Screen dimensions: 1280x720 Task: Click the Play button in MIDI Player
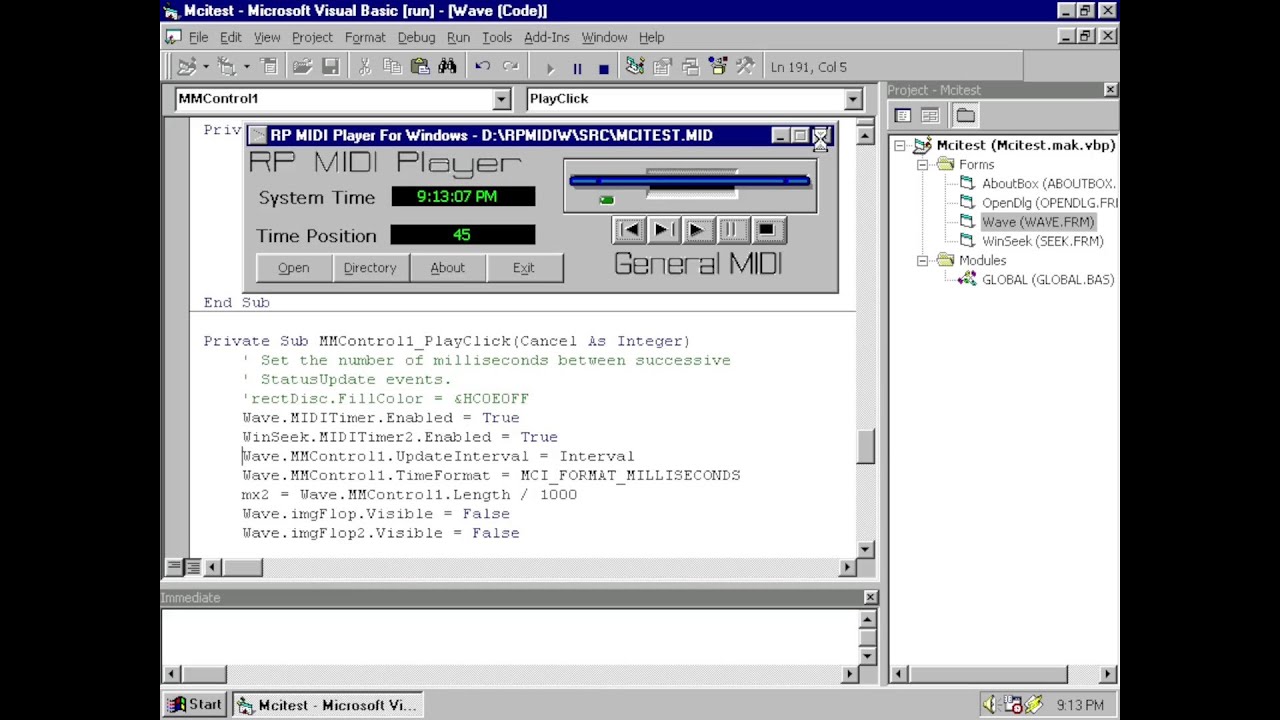pos(697,230)
